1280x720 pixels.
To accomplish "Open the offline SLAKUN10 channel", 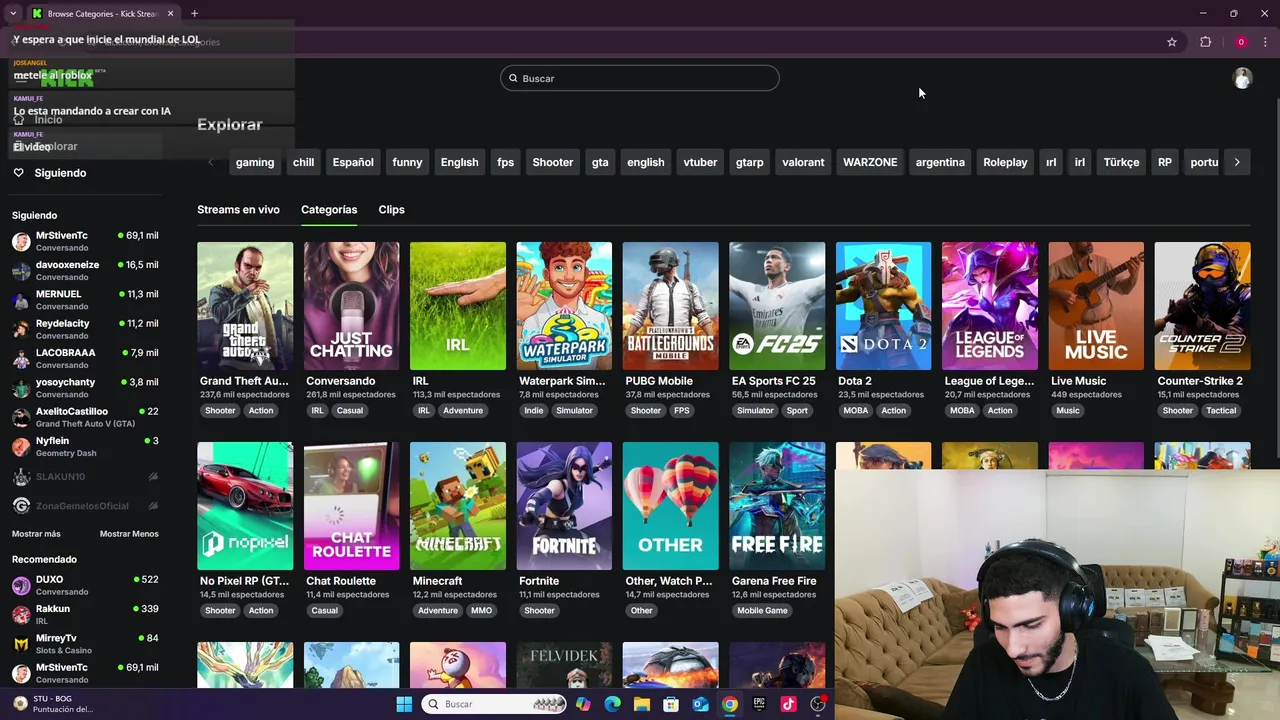I will pyautogui.click(x=85, y=477).
